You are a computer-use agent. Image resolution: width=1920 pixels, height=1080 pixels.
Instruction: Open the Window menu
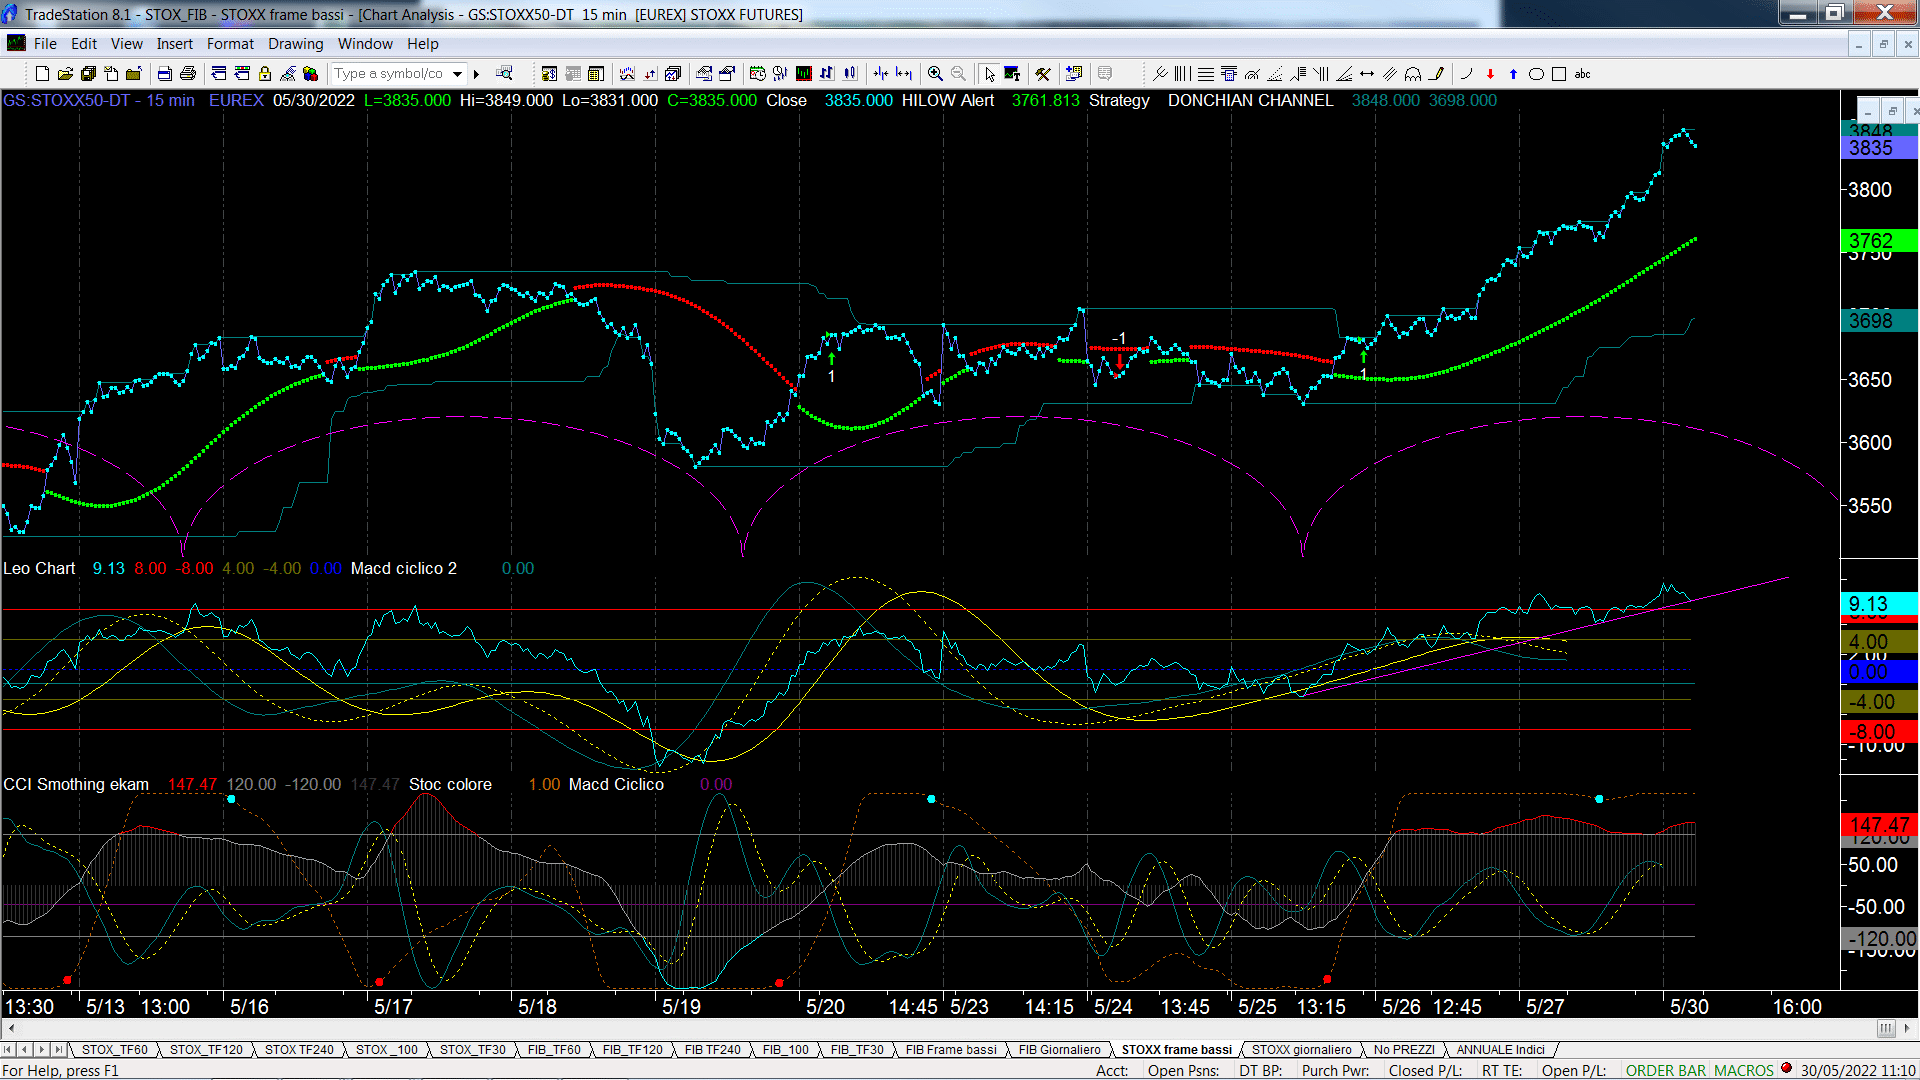coord(365,44)
